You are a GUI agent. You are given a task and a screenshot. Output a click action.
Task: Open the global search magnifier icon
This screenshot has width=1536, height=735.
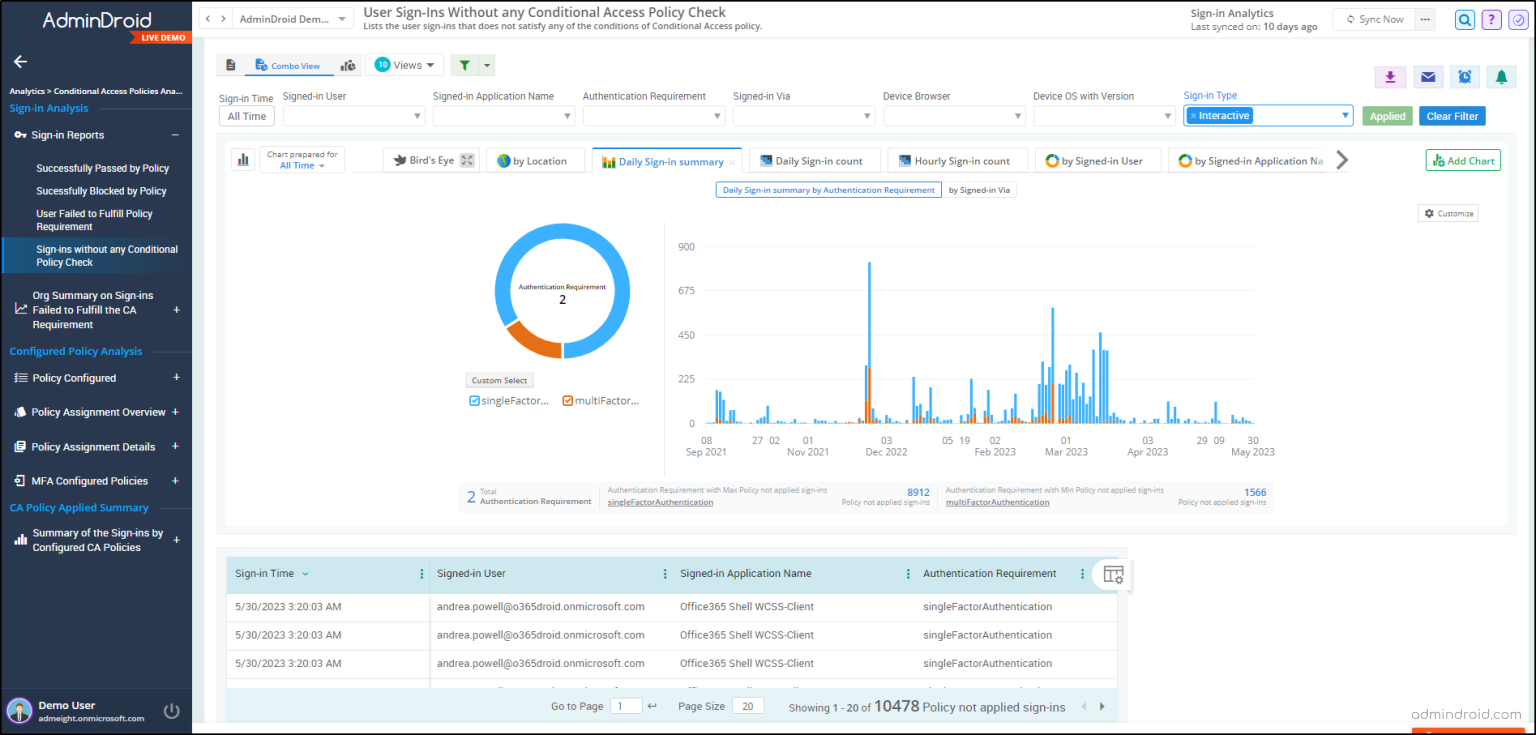(1464, 19)
